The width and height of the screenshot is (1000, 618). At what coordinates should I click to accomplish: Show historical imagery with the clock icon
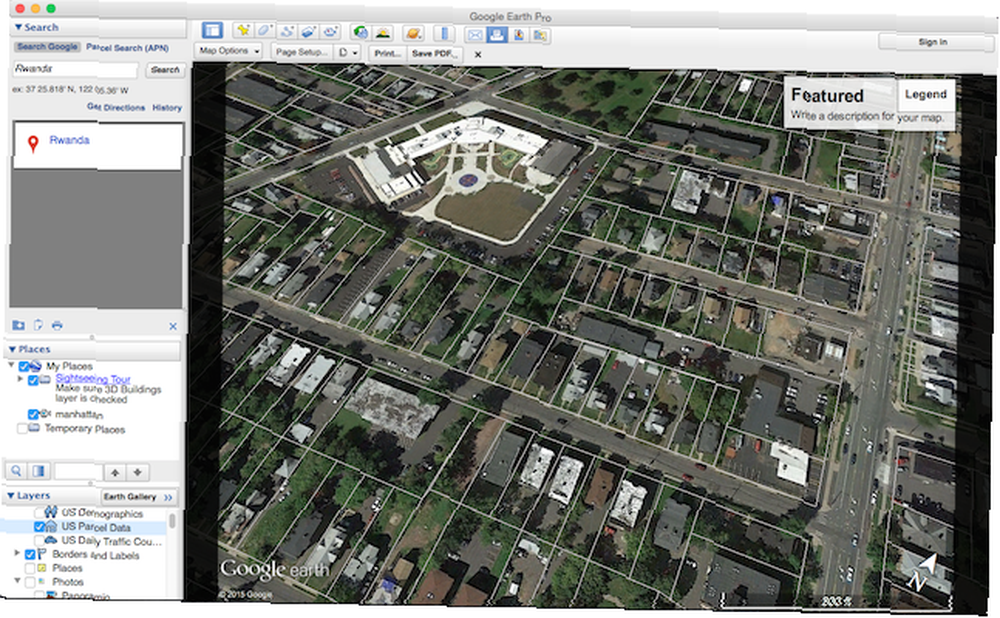pyautogui.click(x=360, y=32)
